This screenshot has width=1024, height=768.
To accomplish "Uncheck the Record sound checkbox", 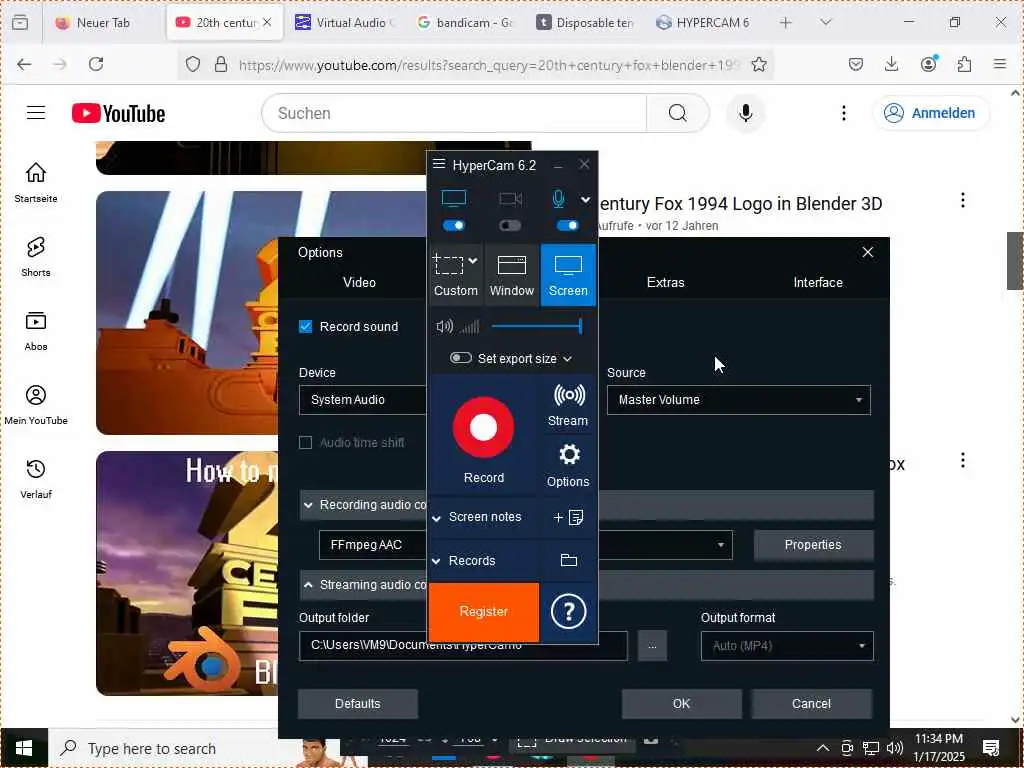I will pos(305,327).
